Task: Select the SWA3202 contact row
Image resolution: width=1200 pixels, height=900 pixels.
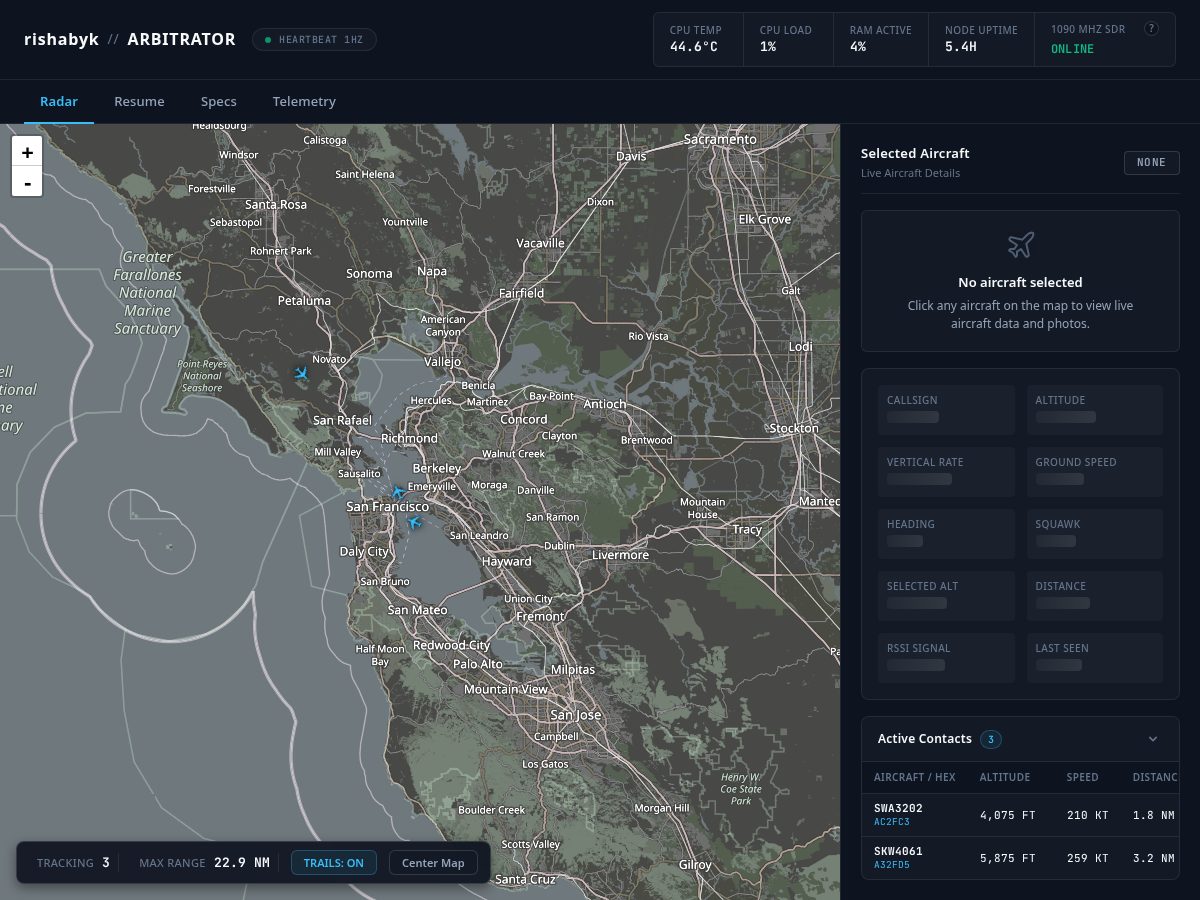Action: click(1020, 815)
